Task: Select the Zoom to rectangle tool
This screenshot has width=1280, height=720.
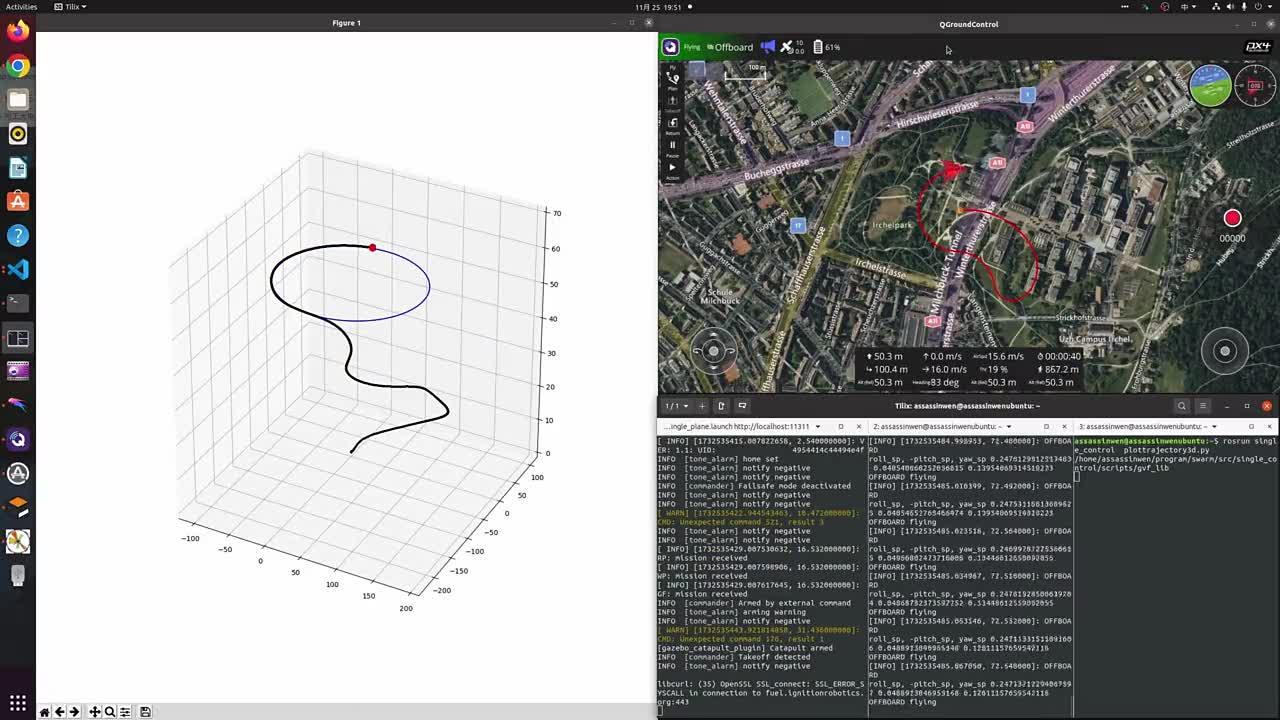Action: [110, 712]
